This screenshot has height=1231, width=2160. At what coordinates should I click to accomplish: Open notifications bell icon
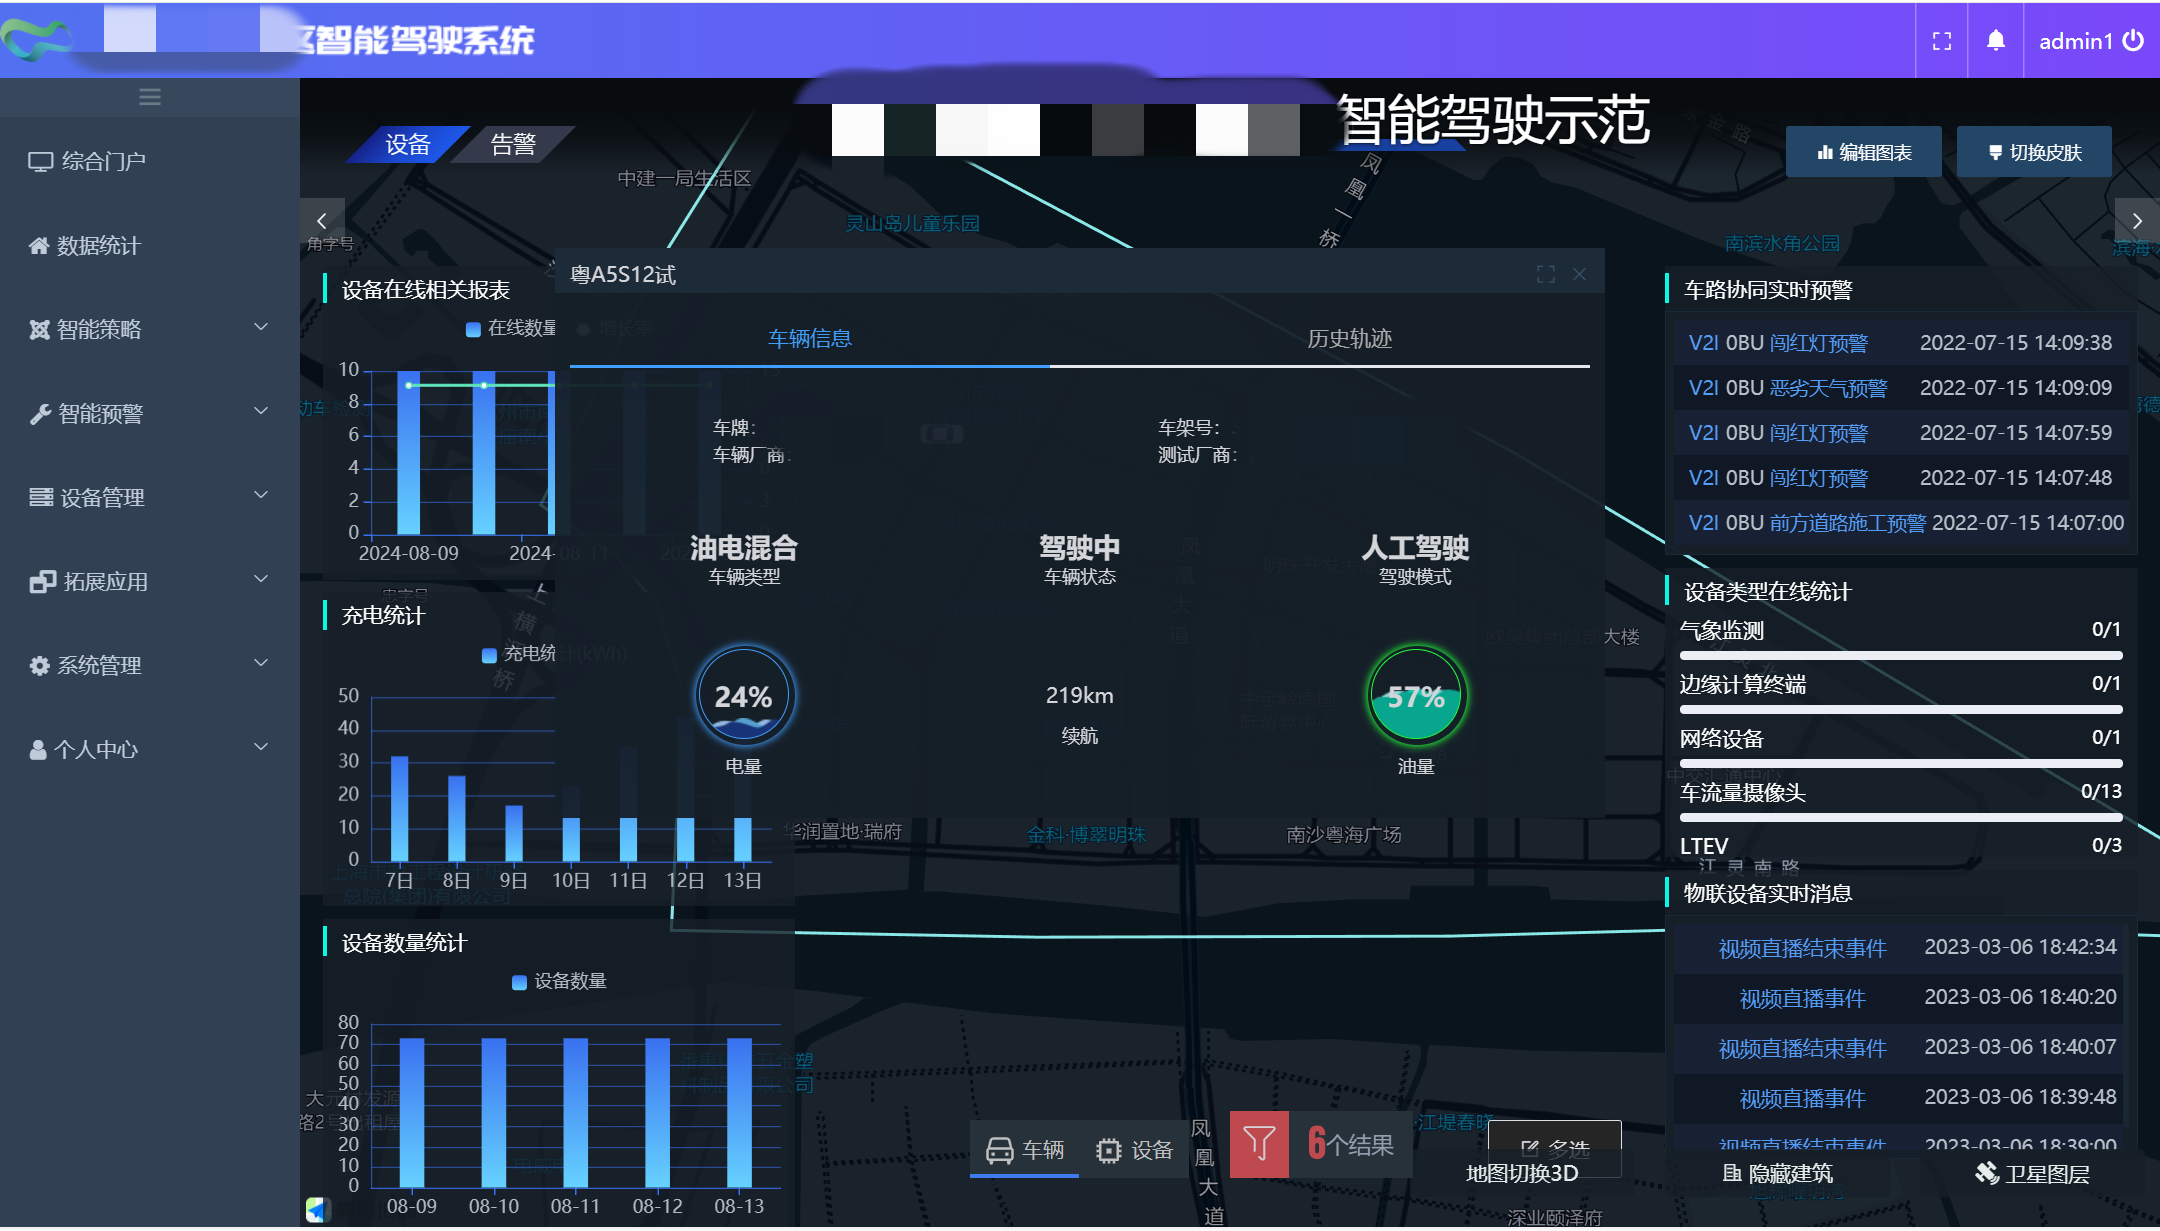click(1995, 41)
